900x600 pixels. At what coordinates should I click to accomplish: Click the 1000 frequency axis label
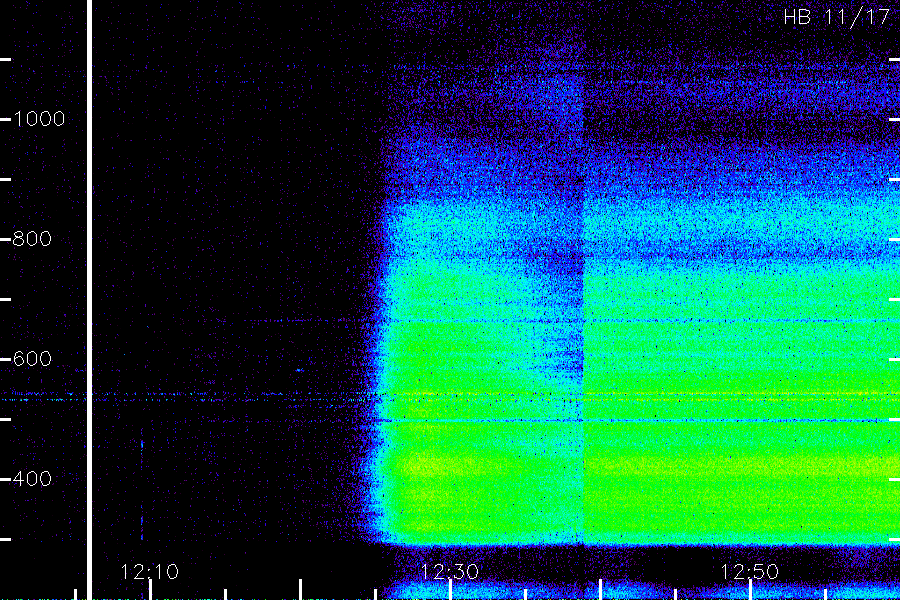click(39, 119)
